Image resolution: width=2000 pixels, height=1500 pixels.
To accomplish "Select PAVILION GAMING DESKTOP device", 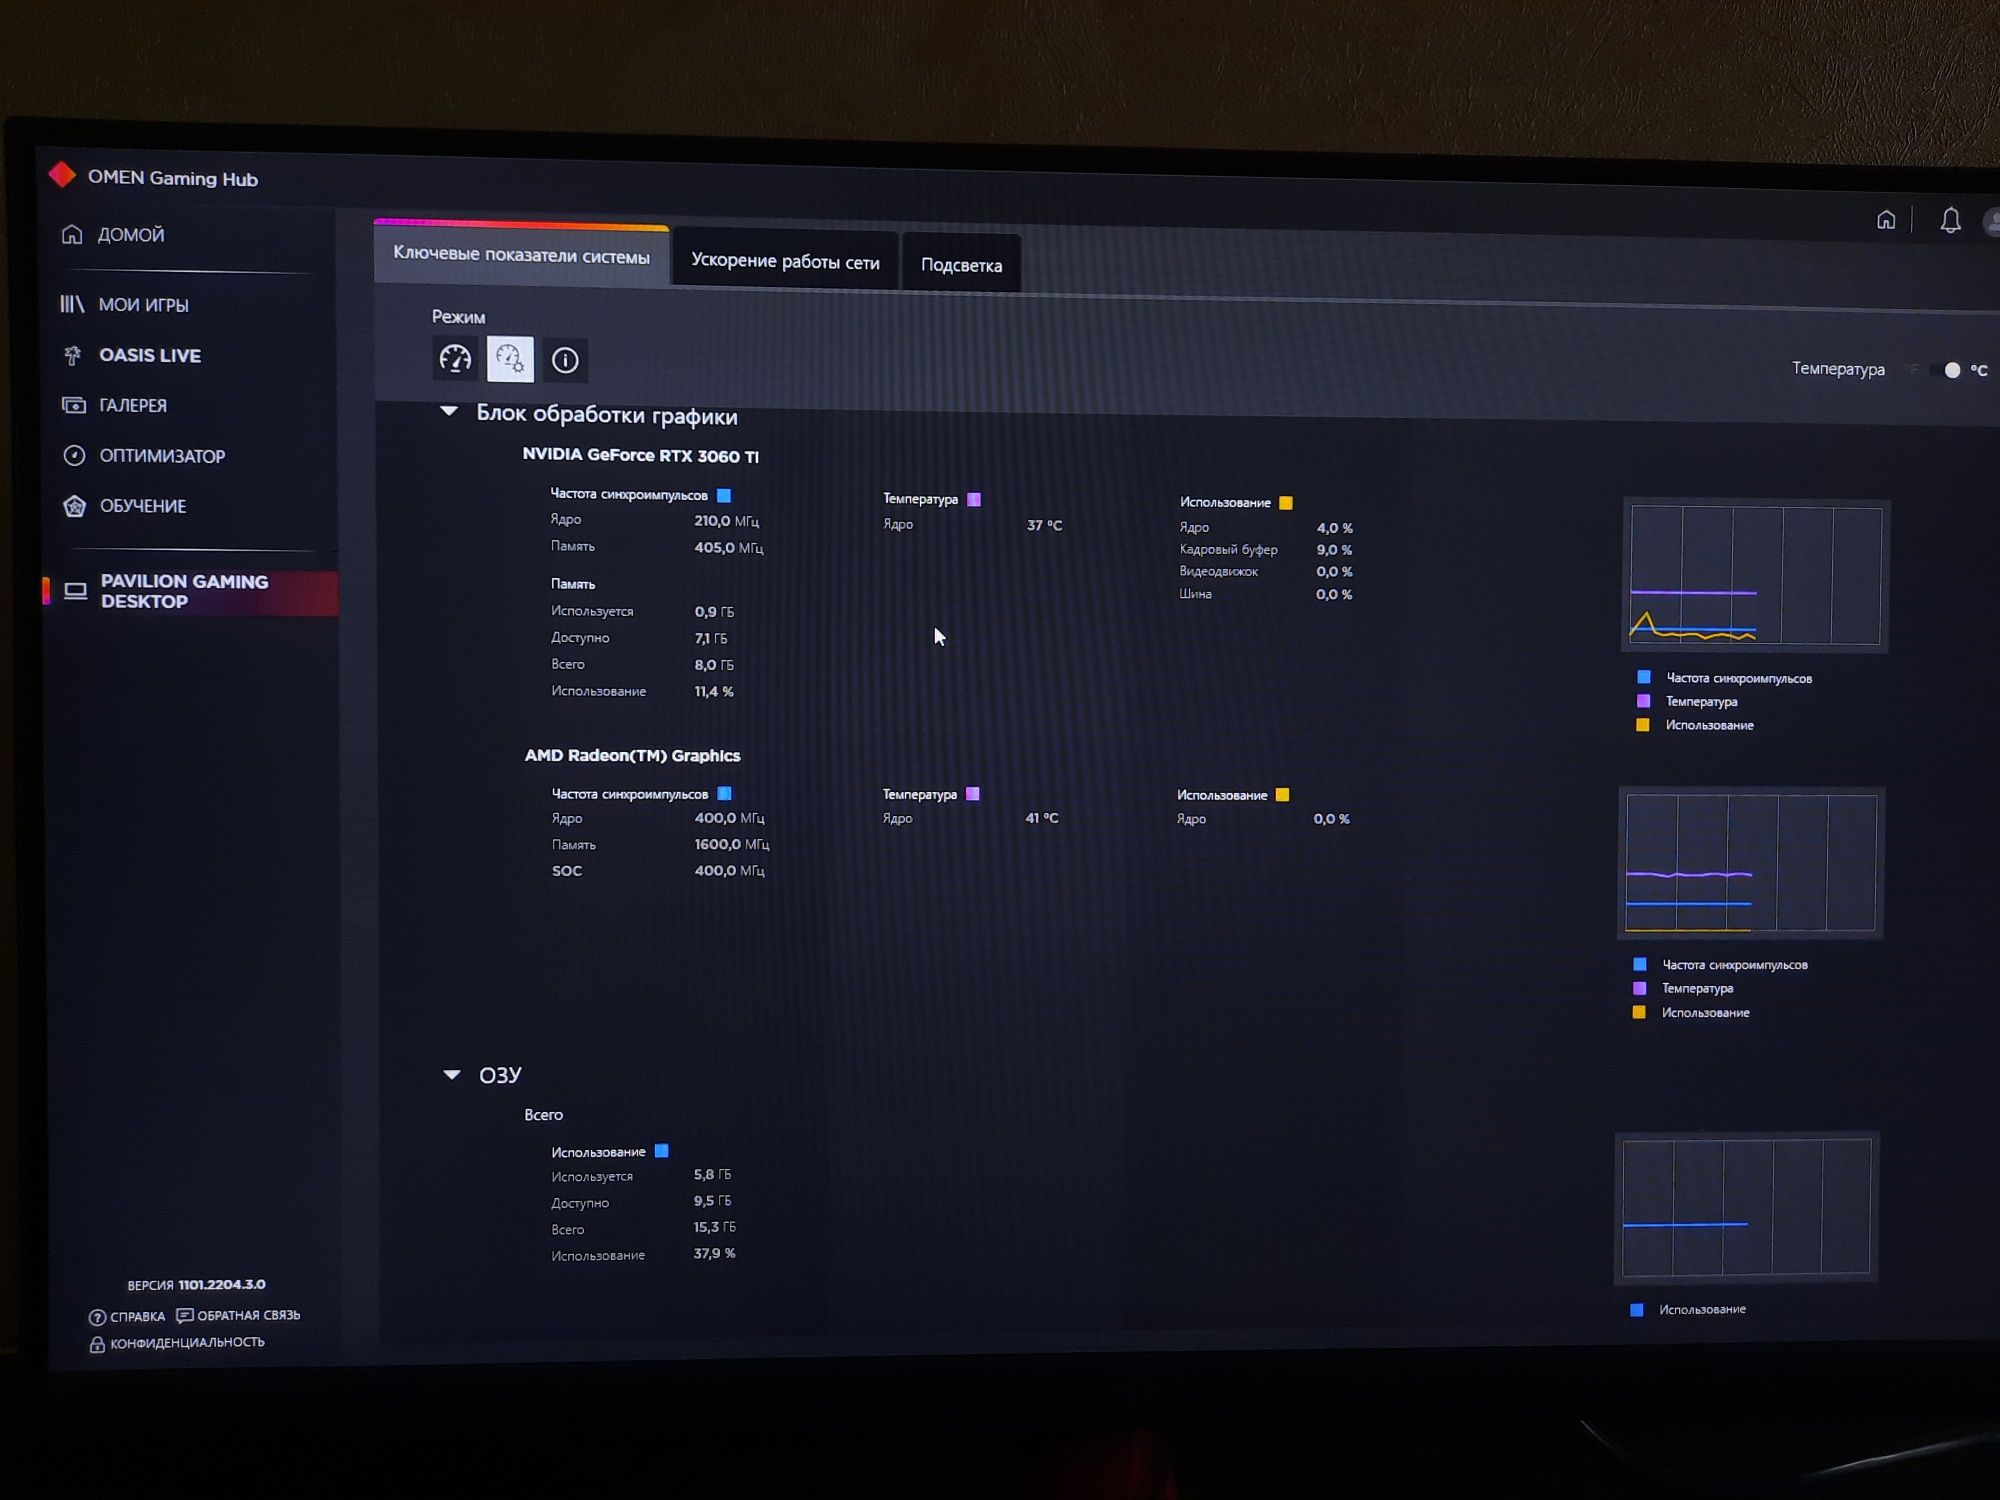I will (x=192, y=591).
